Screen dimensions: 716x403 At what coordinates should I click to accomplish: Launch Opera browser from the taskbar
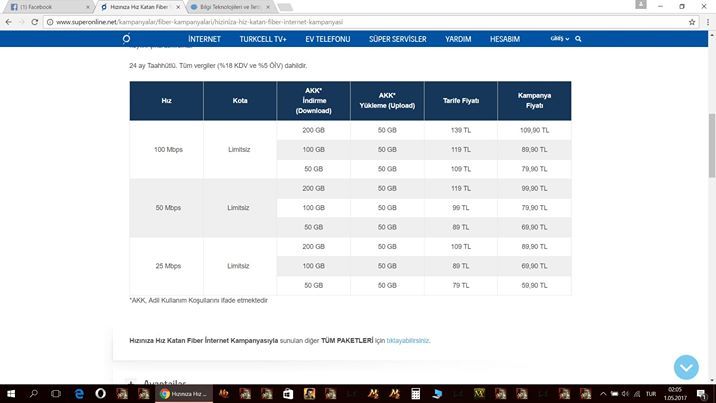click(100, 393)
